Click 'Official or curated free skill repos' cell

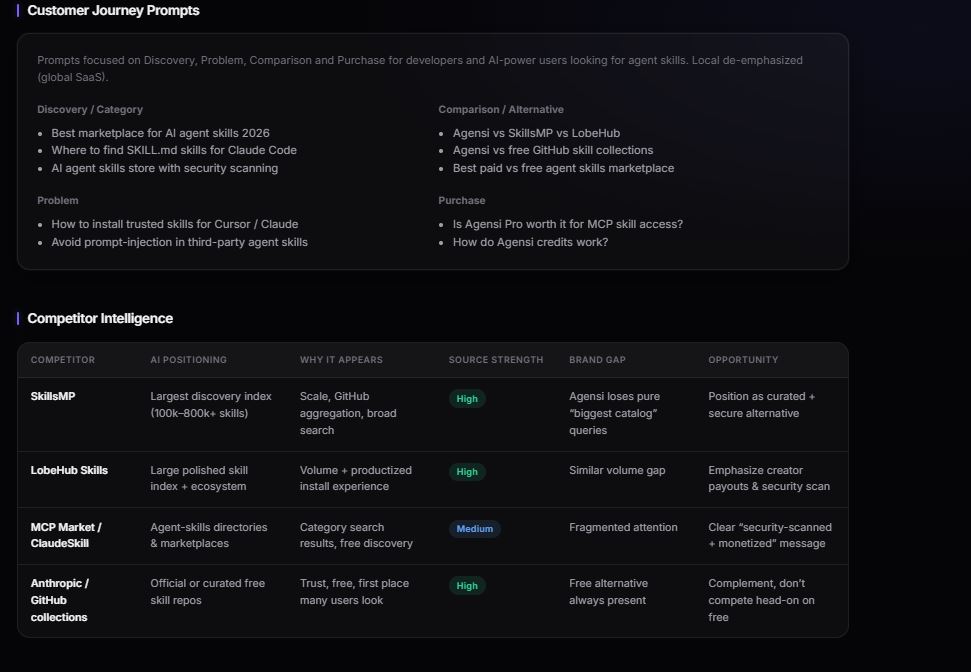click(x=207, y=591)
